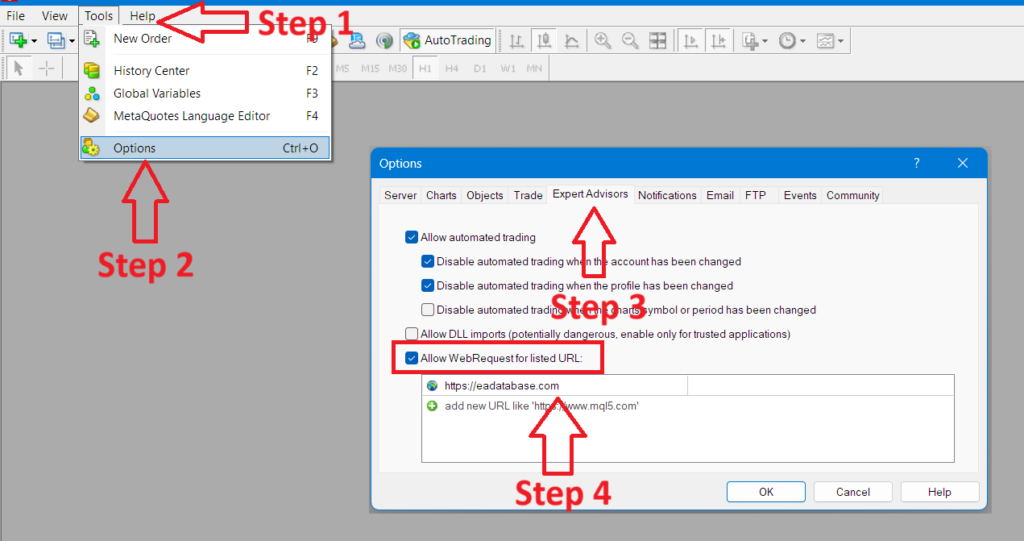This screenshot has width=1024, height=541.
Task: Select the M30 timeframe
Action: (398, 69)
